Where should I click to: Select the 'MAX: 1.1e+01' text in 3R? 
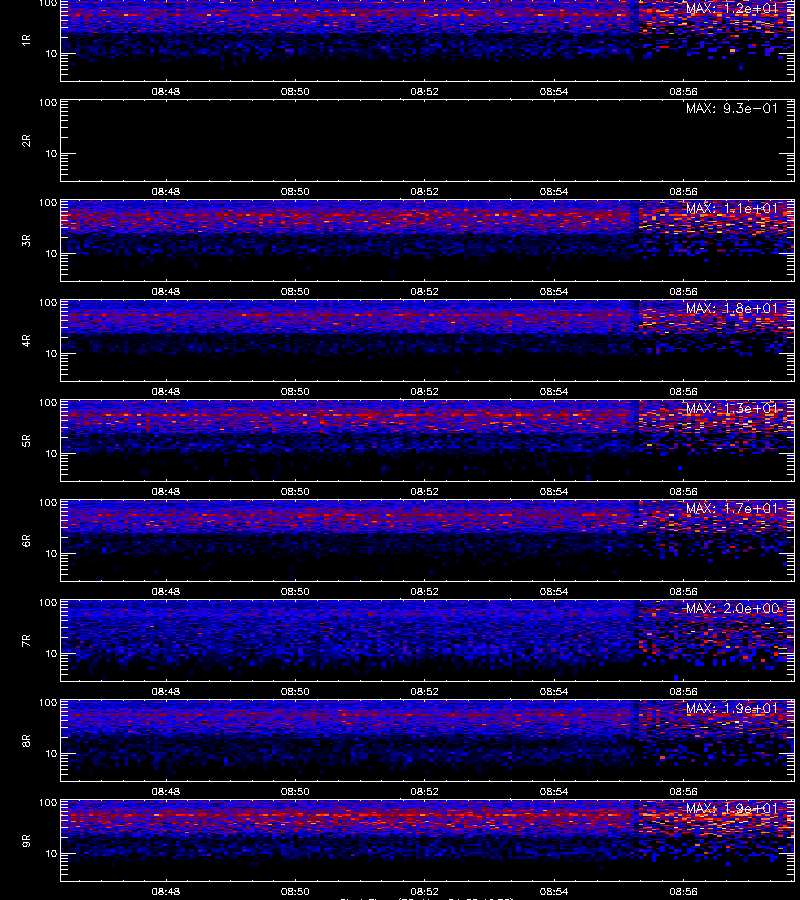(732, 208)
